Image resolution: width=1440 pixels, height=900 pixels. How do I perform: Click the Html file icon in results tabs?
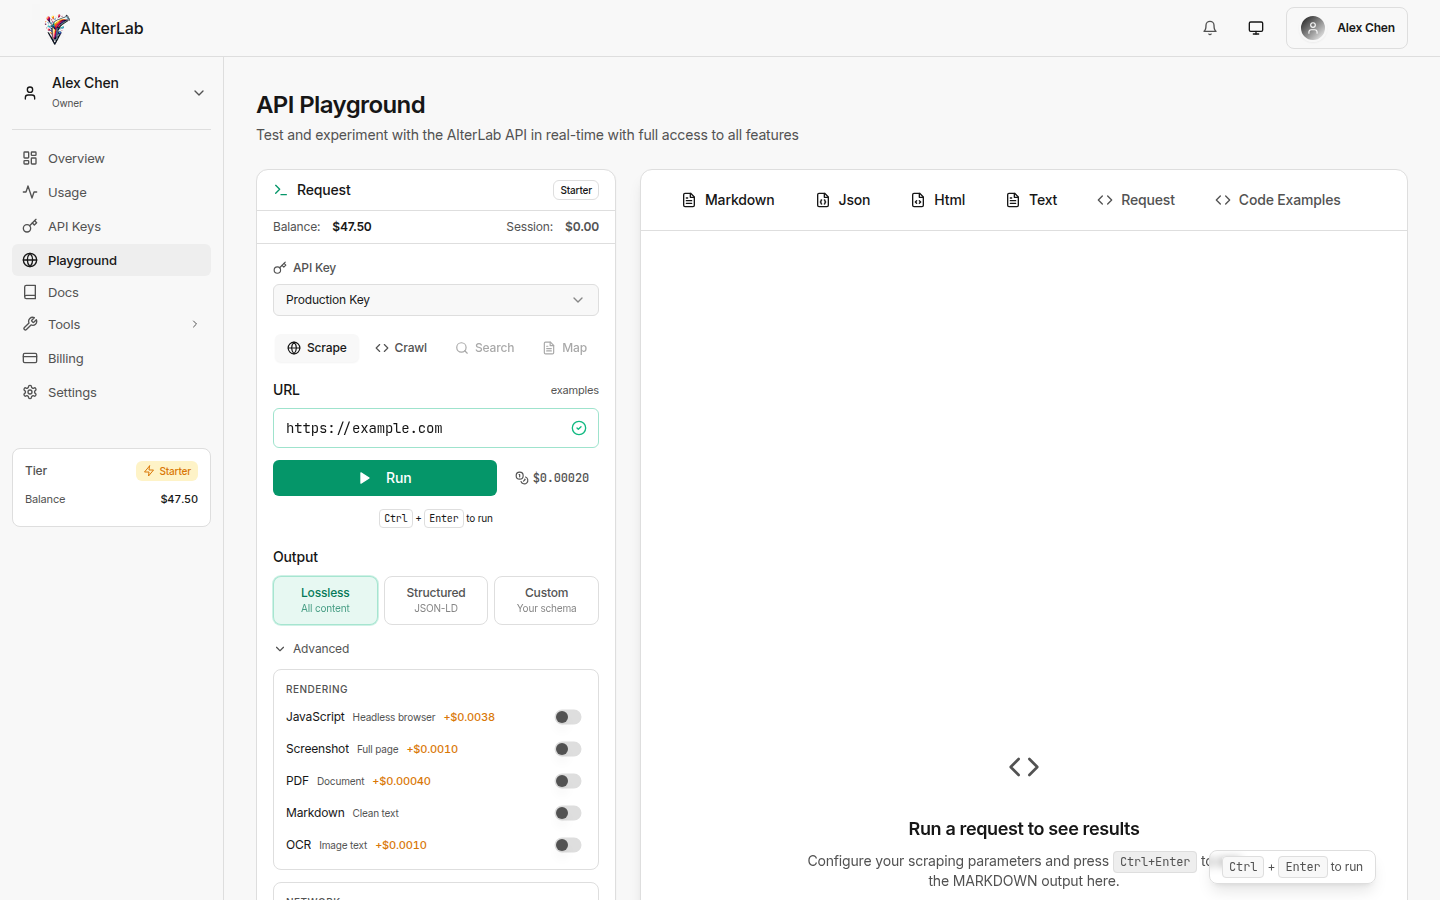coord(918,200)
